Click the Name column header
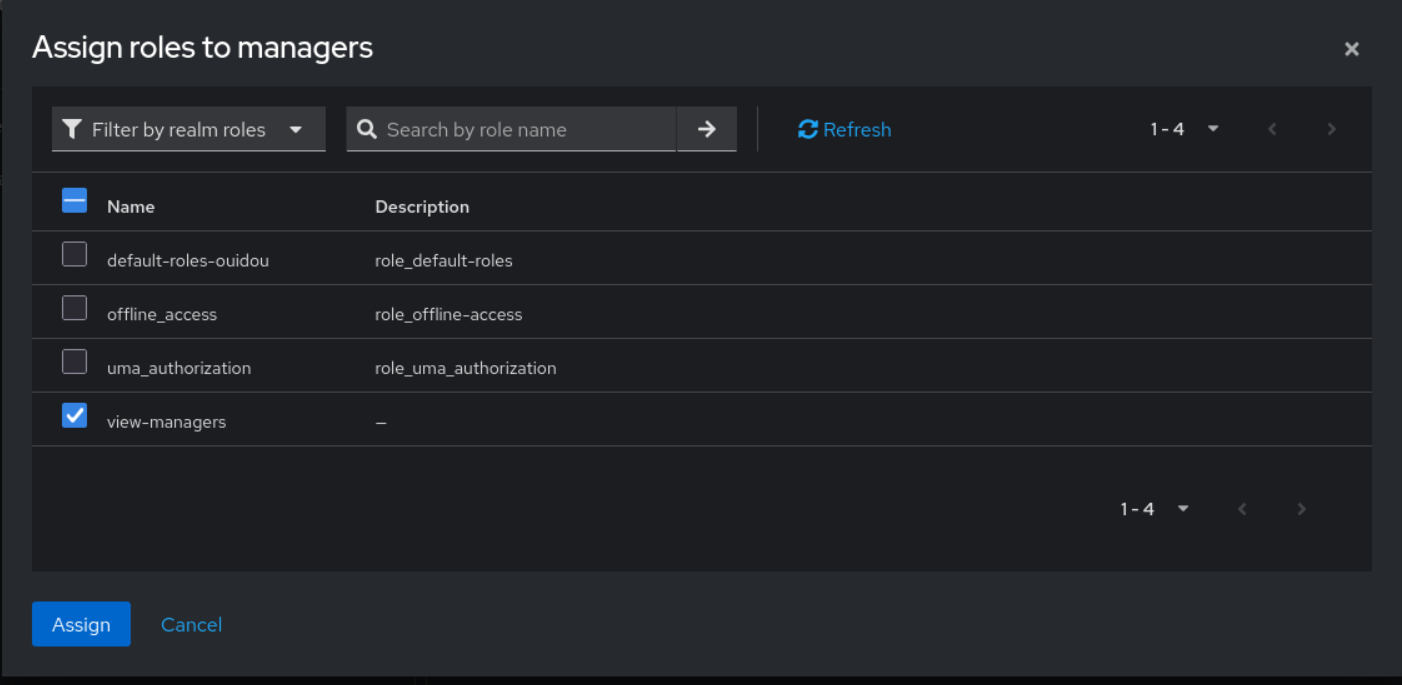Image resolution: width=1402 pixels, height=685 pixels. 131,207
